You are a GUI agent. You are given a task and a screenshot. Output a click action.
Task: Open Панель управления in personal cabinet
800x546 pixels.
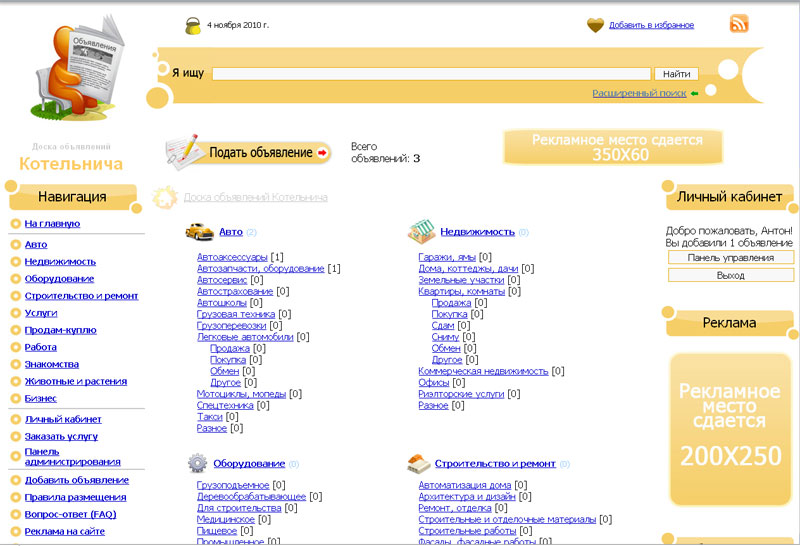tap(730, 258)
